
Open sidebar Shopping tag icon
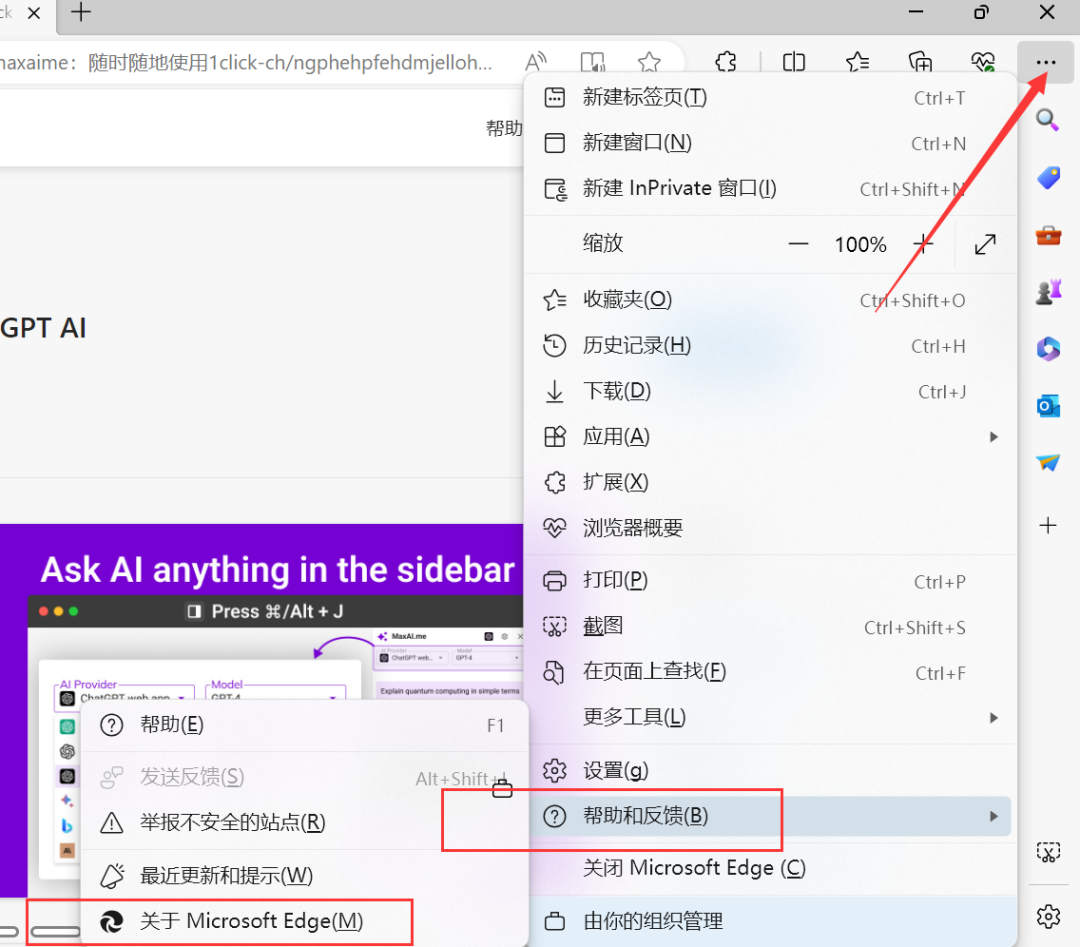1048,178
